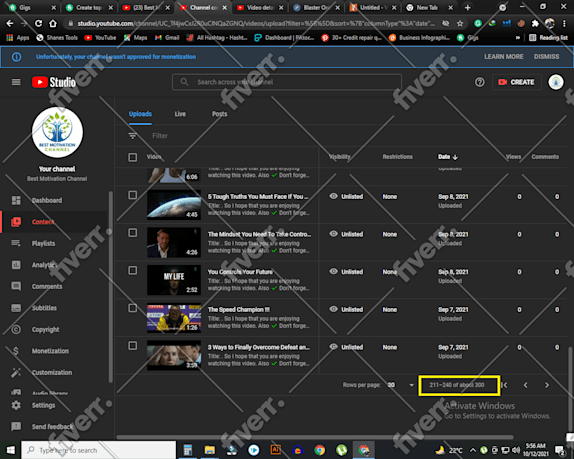This screenshot has height=459, width=574.
Task: Switch to the New Tab browser tab
Action: coord(428,7)
